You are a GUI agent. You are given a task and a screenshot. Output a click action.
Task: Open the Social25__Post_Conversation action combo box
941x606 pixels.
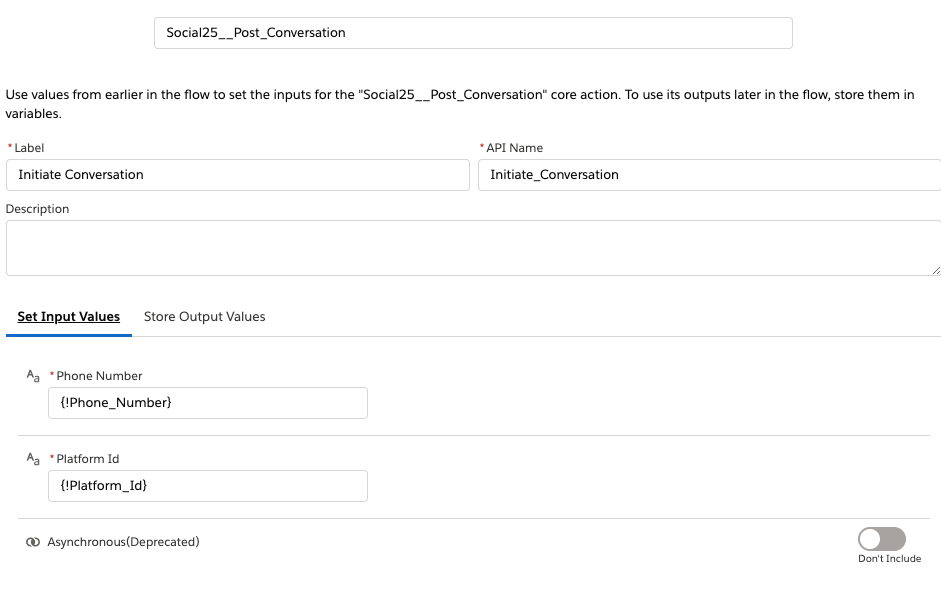[473, 32]
